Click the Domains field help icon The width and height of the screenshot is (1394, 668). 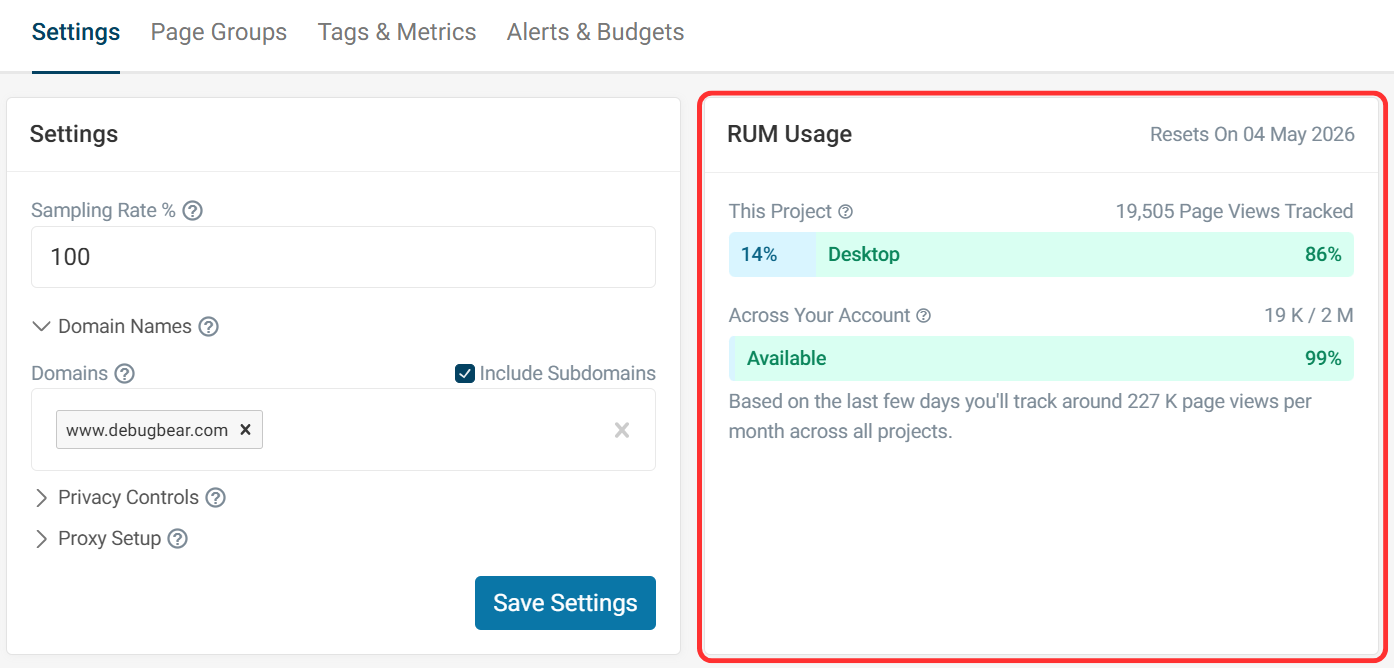click(124, 374)
